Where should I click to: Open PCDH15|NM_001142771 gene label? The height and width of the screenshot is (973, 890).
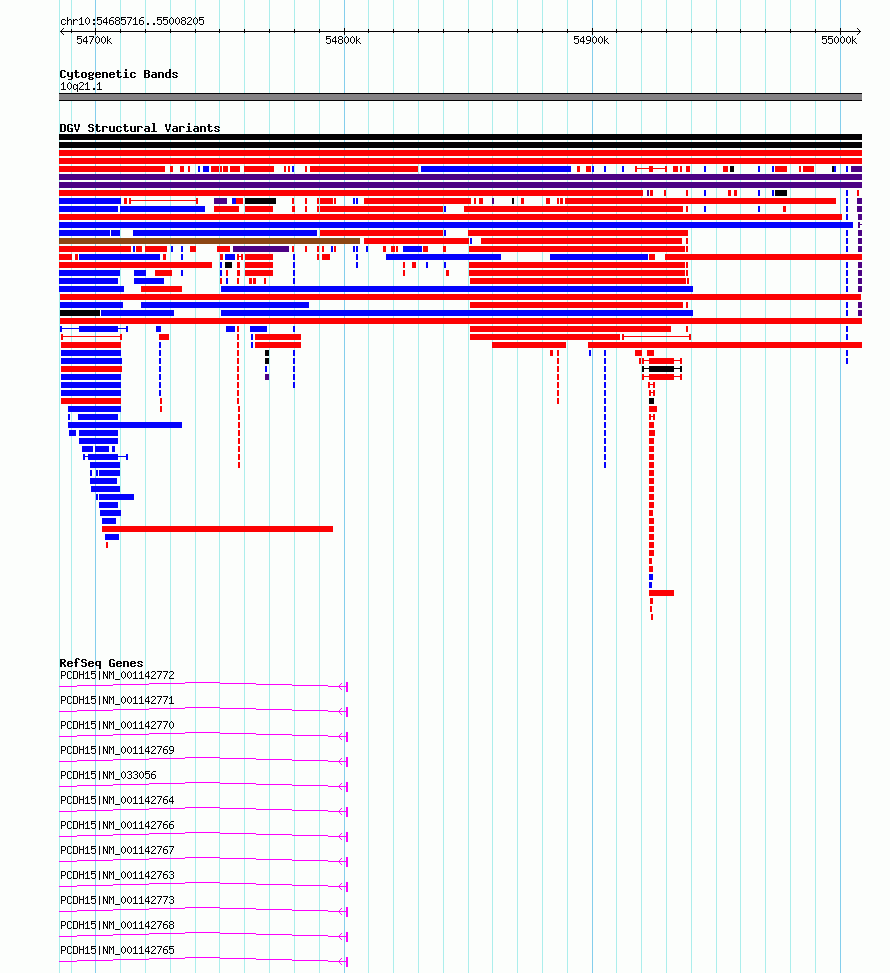point(117,700)
